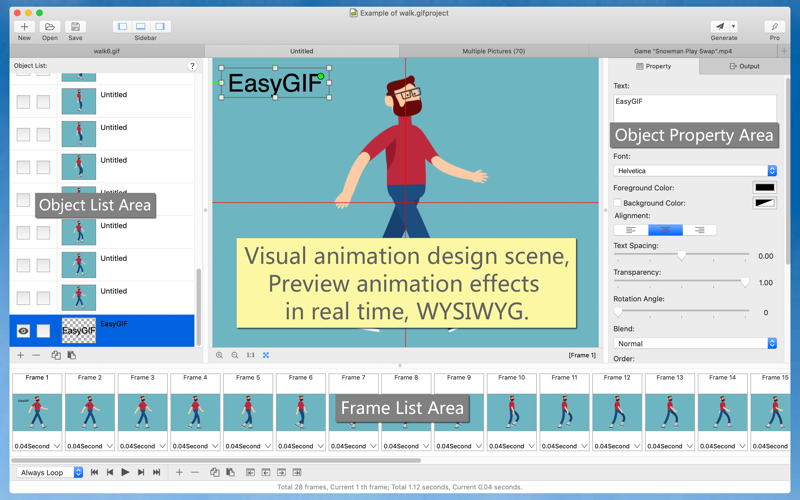This screenshot has height=500, width=800.
Task: Click the Generate paper-plane icon
Action: pos(719,27)
